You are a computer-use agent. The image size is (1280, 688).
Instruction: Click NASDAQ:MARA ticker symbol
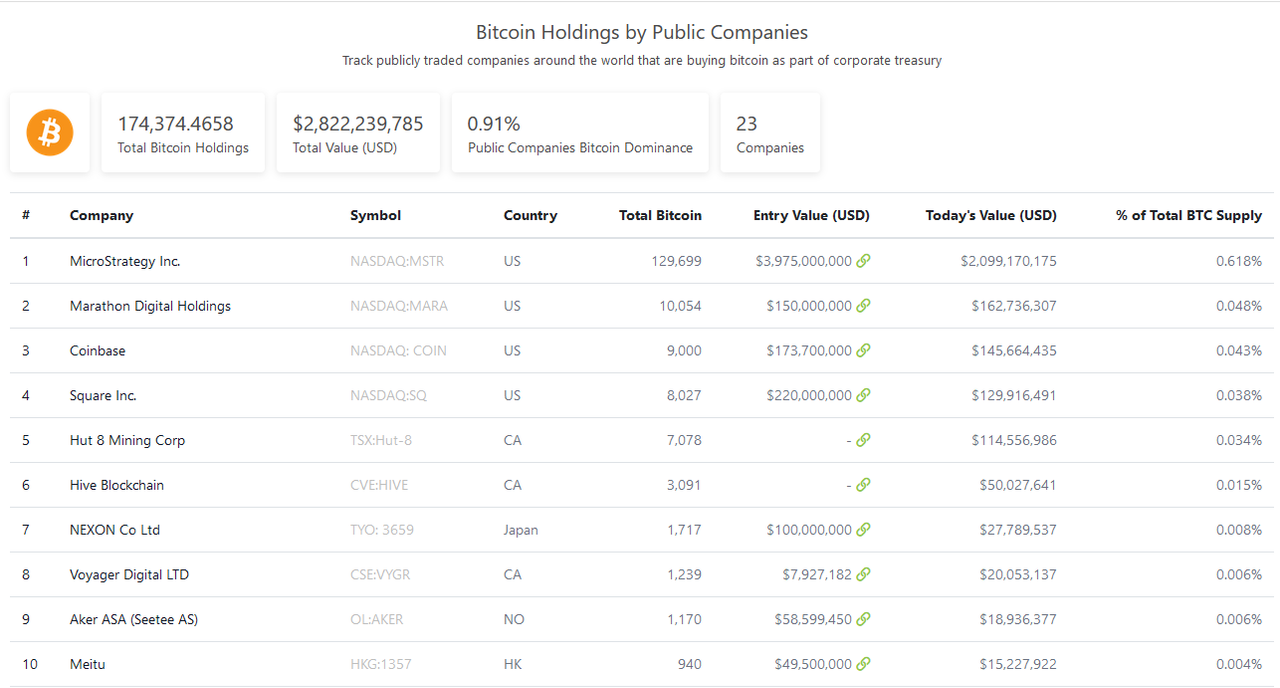click(x=399, y=306)
